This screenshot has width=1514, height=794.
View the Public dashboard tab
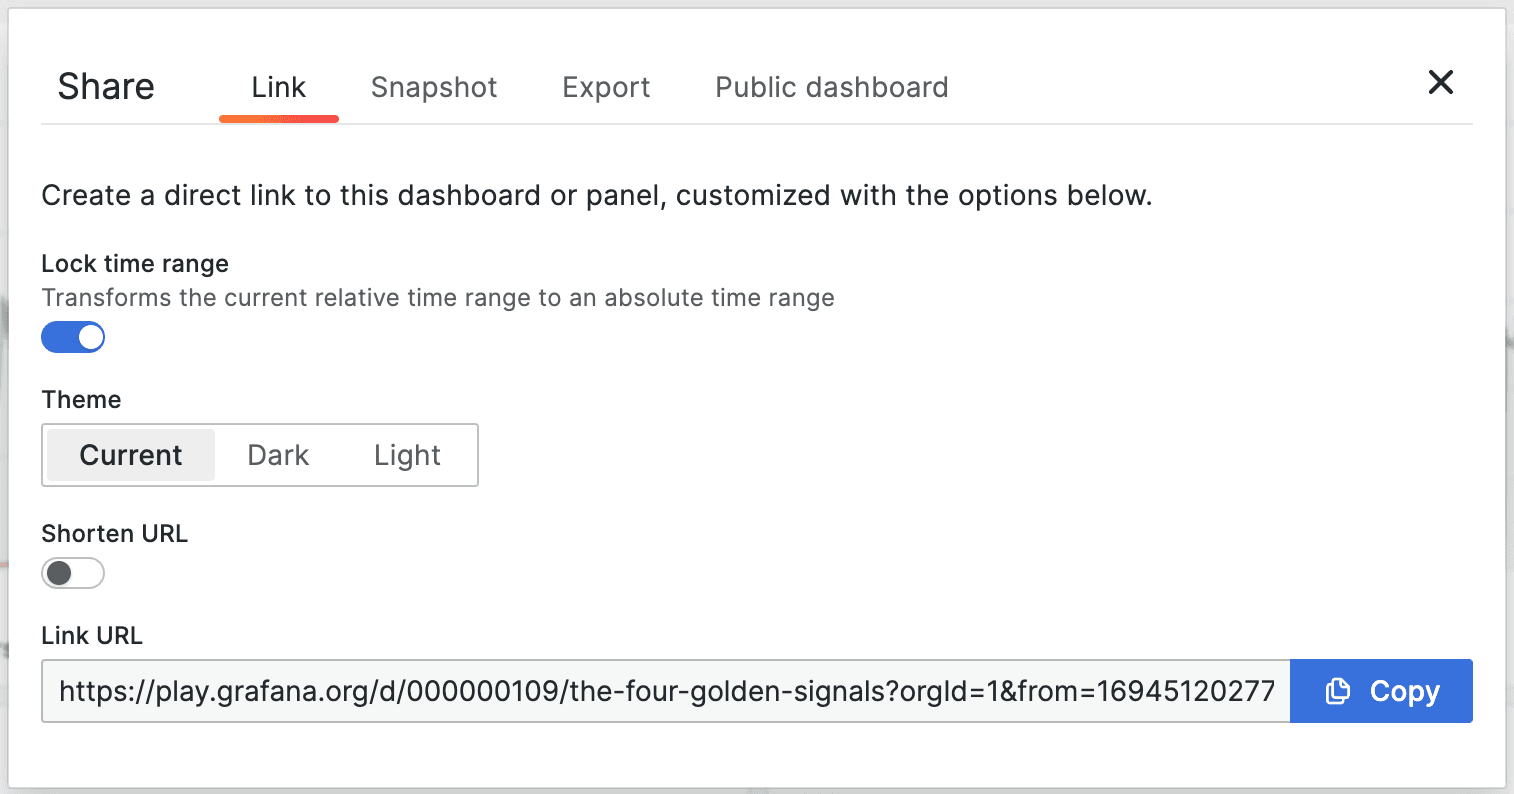coord(831,87)
